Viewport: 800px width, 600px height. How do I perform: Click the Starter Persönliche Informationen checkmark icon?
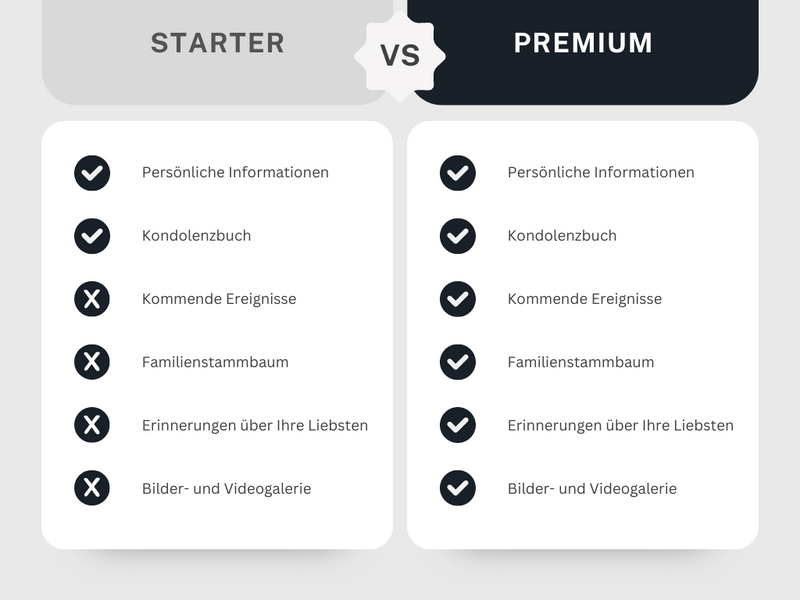(92, 173)
